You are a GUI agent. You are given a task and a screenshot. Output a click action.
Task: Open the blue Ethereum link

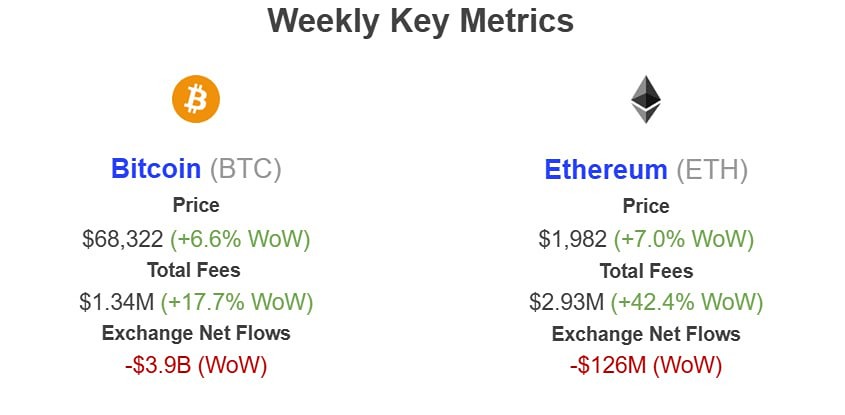(x=605, y=169)
